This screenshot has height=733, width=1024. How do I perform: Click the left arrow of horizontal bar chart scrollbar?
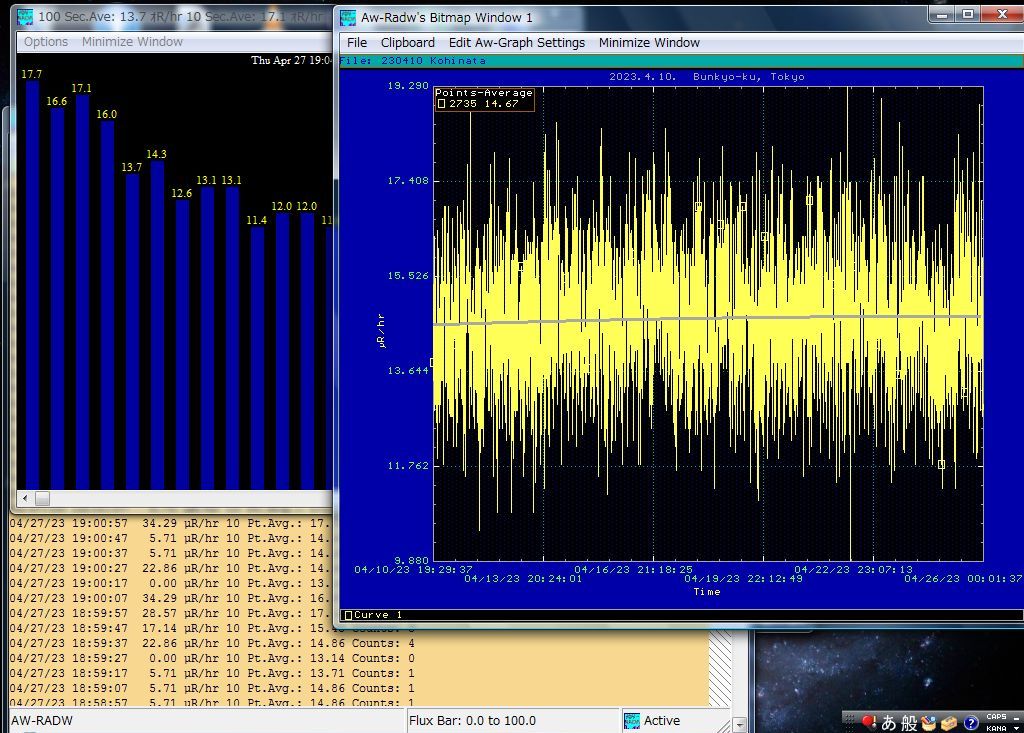tap(26, 498)
